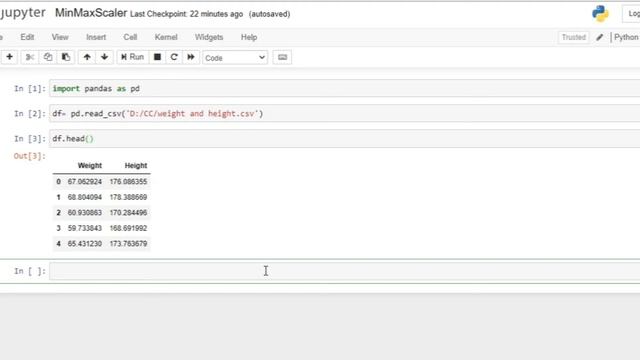Click the height value 176.086355
640x360 pixels.
point(128,182)
